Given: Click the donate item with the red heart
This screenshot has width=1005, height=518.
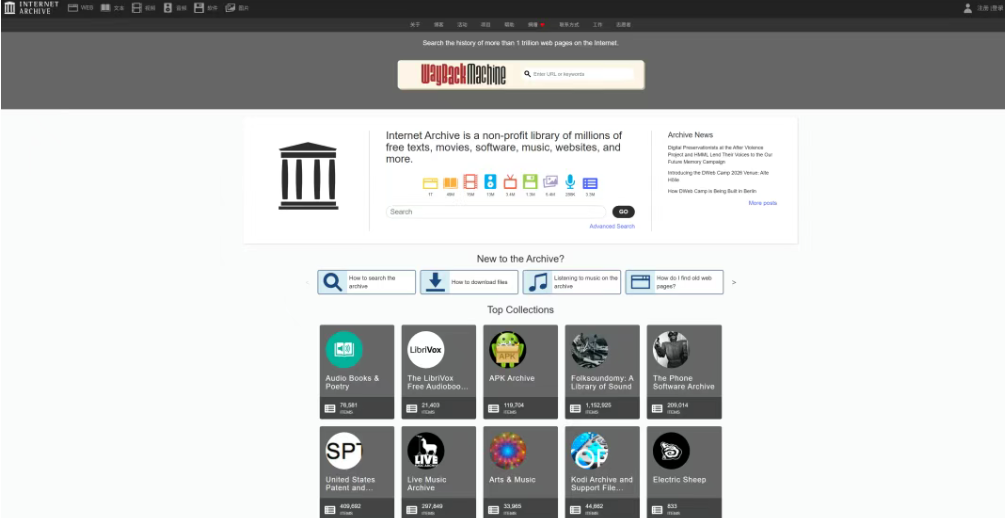Looking at the screenshot, I should point(536,24).
